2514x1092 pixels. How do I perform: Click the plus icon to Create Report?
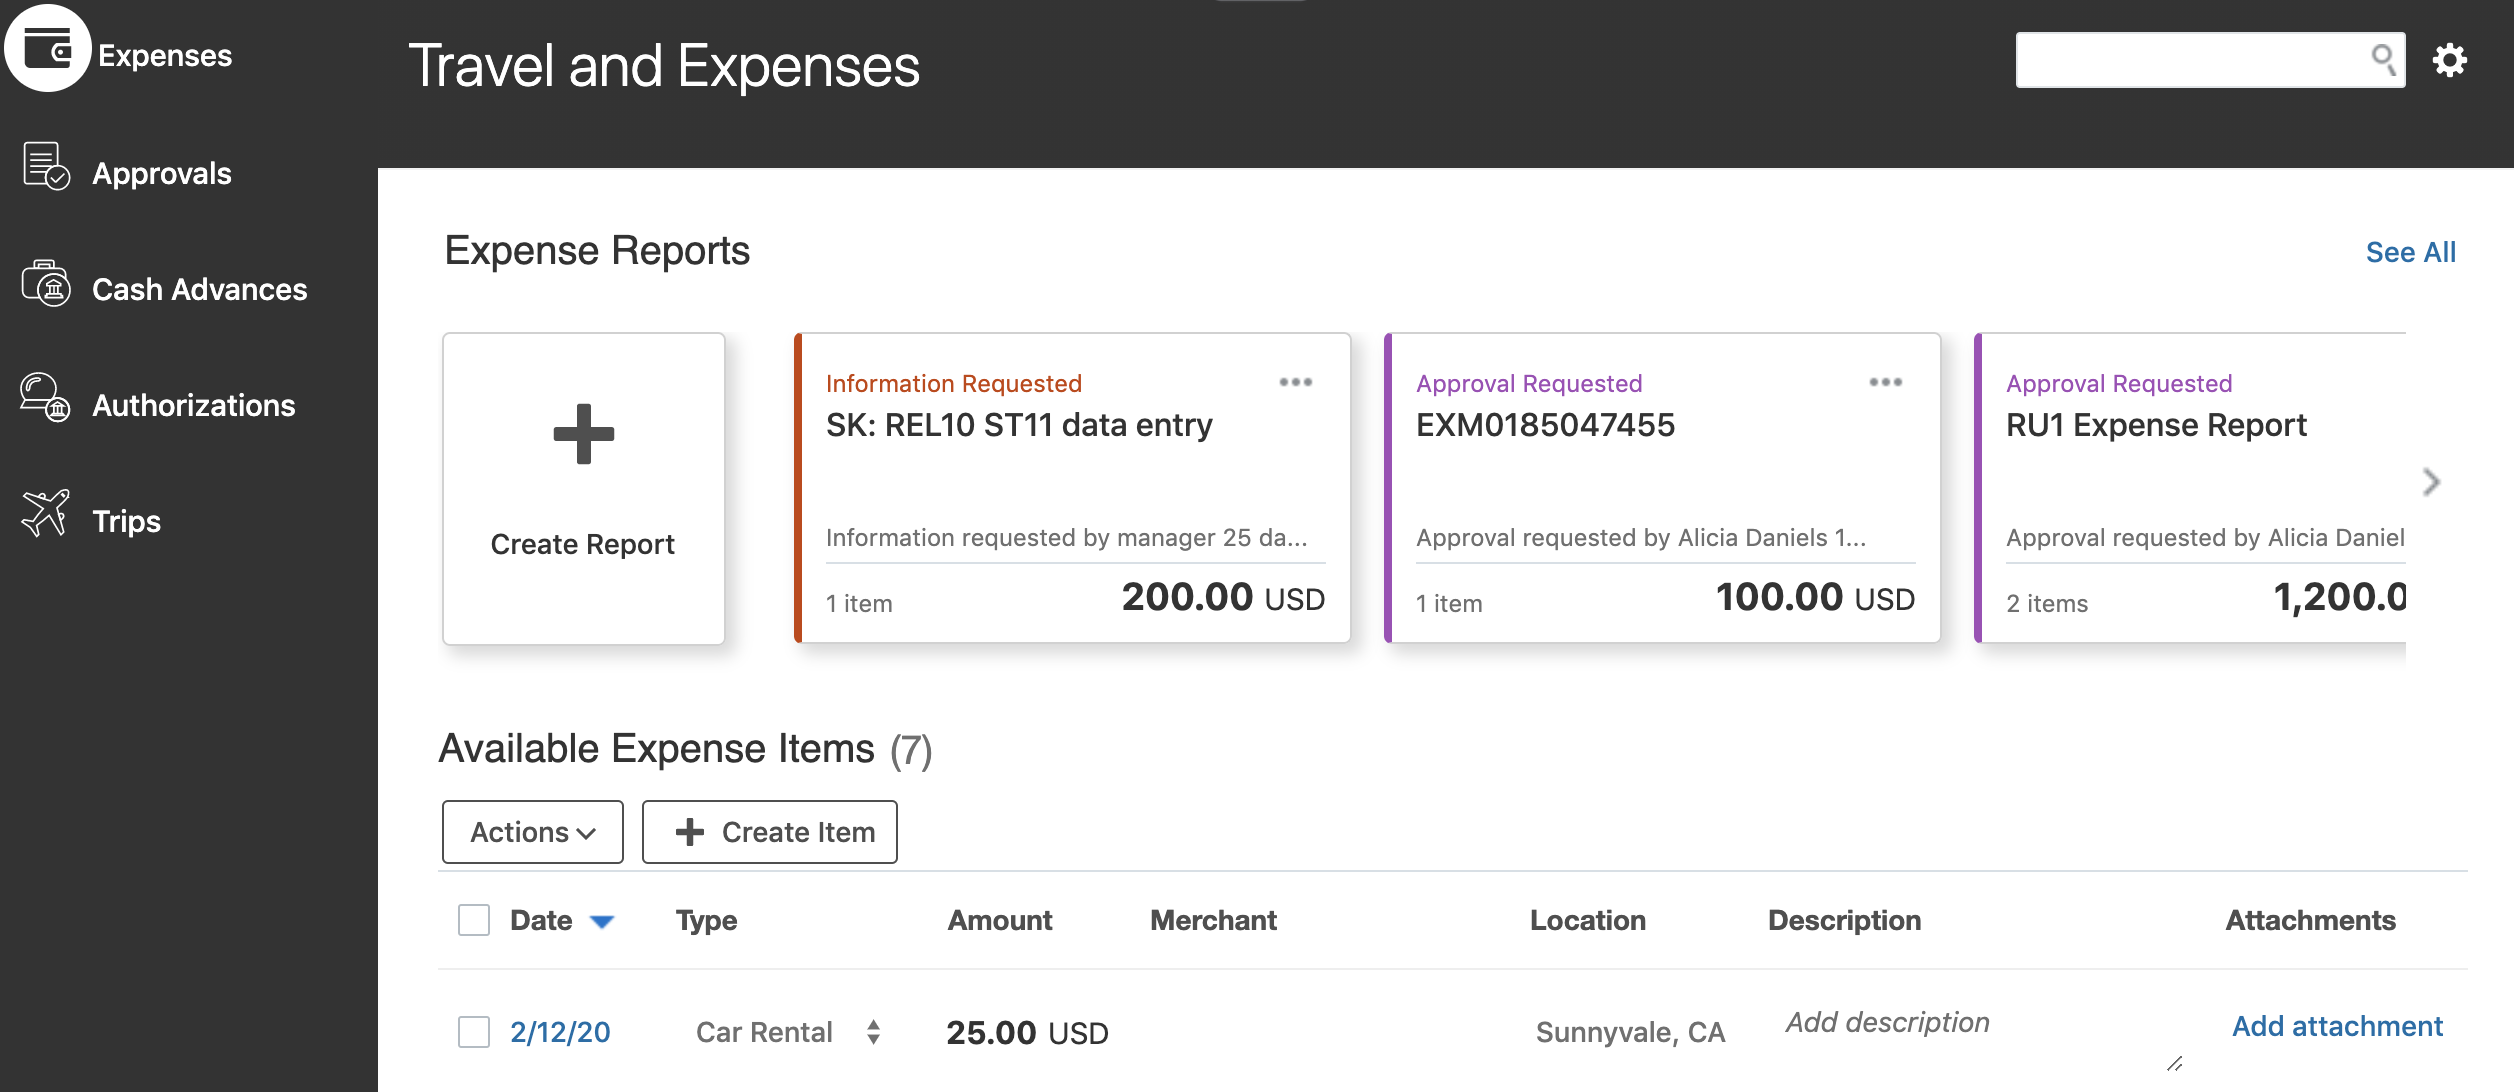tap(583, 435)
